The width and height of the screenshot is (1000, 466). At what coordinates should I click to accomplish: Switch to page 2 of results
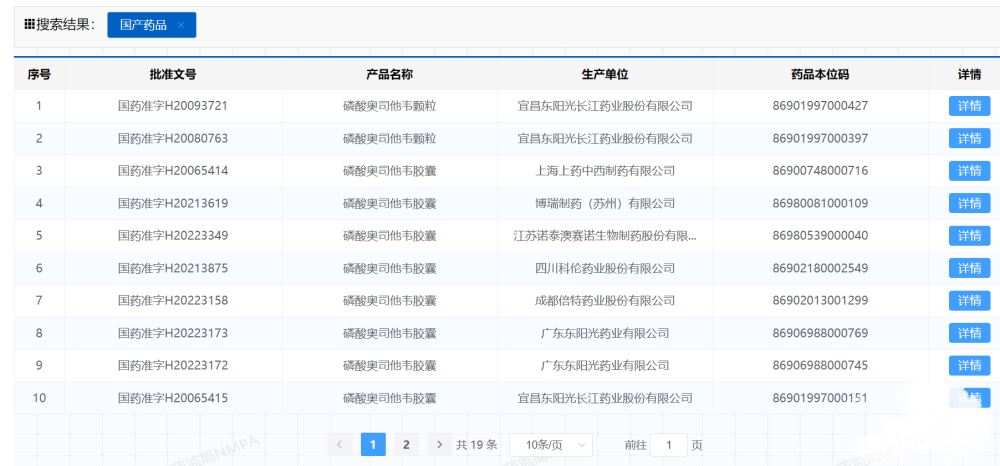pyautogui.click(x=406, y=444)
